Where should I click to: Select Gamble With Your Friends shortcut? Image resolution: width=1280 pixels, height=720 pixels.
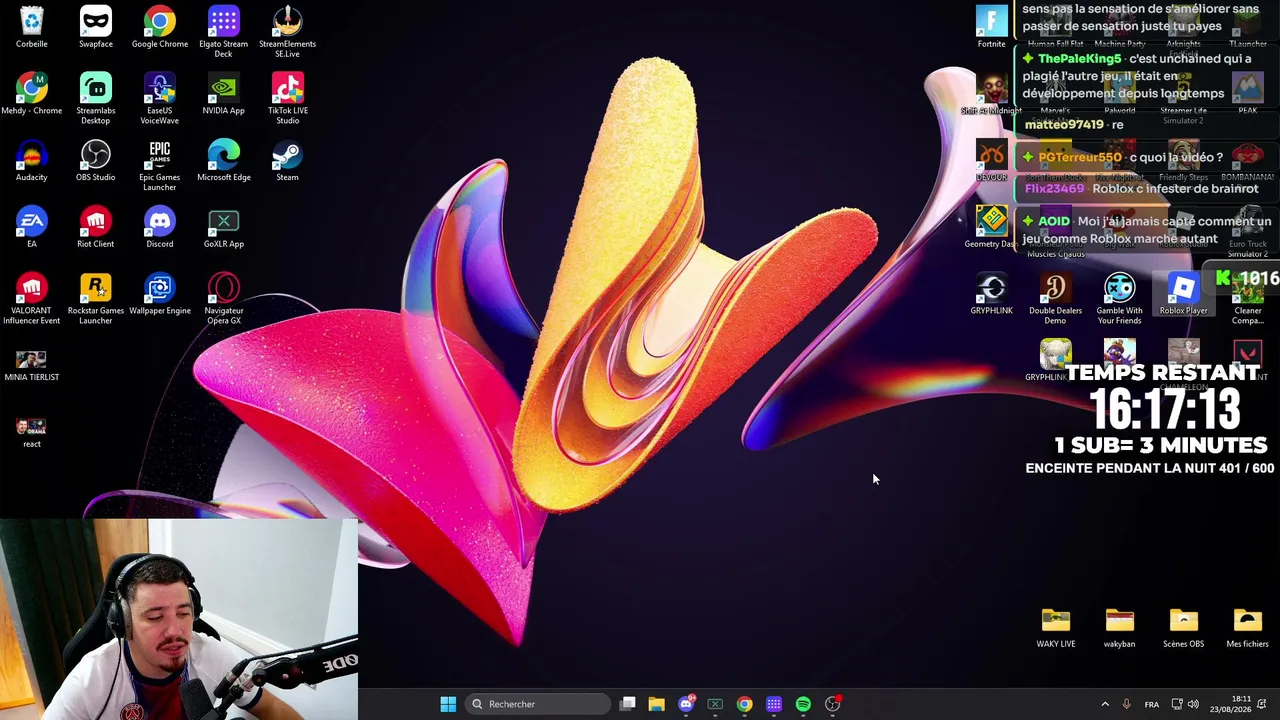click(x=1120, y=298)
